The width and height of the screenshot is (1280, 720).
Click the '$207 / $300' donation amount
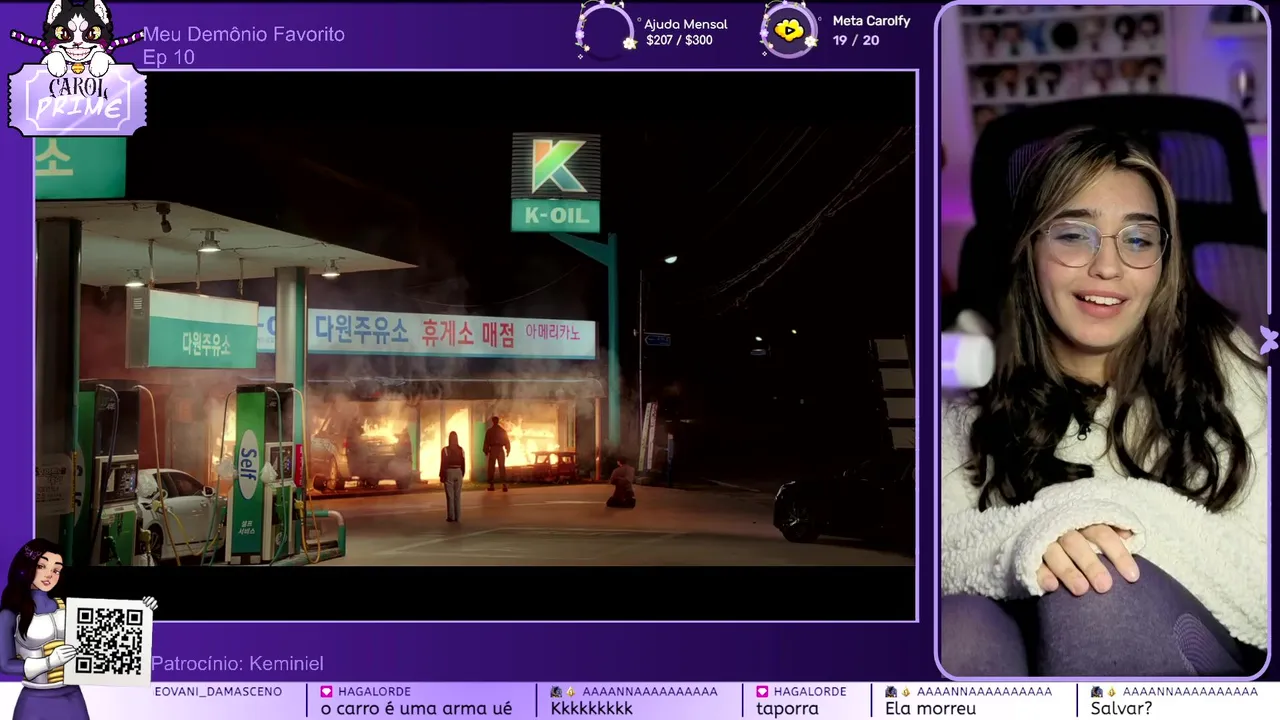pos(680,40)
